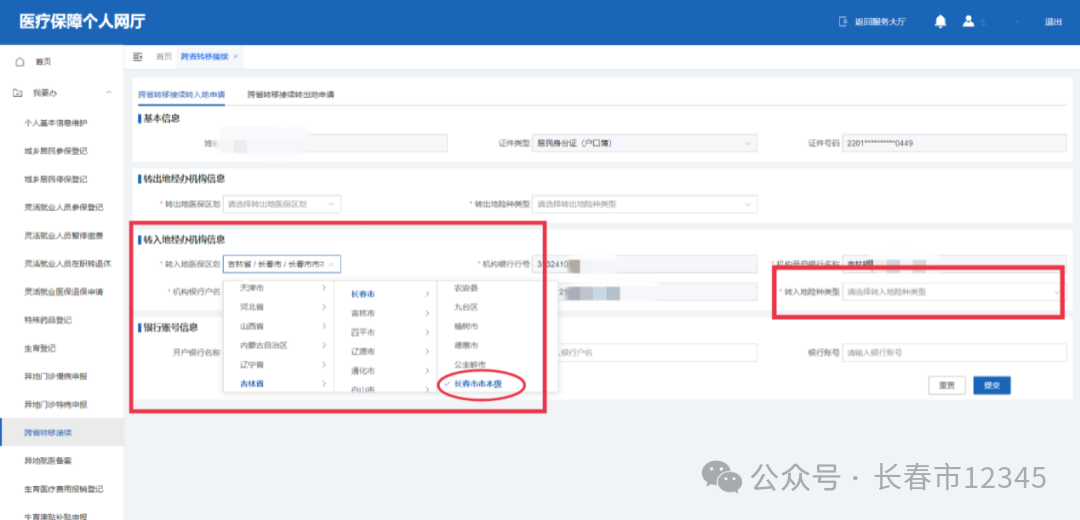1080x520 pixels.
Task: Click the 返回服务大厅 return icon
Action: 842,22
